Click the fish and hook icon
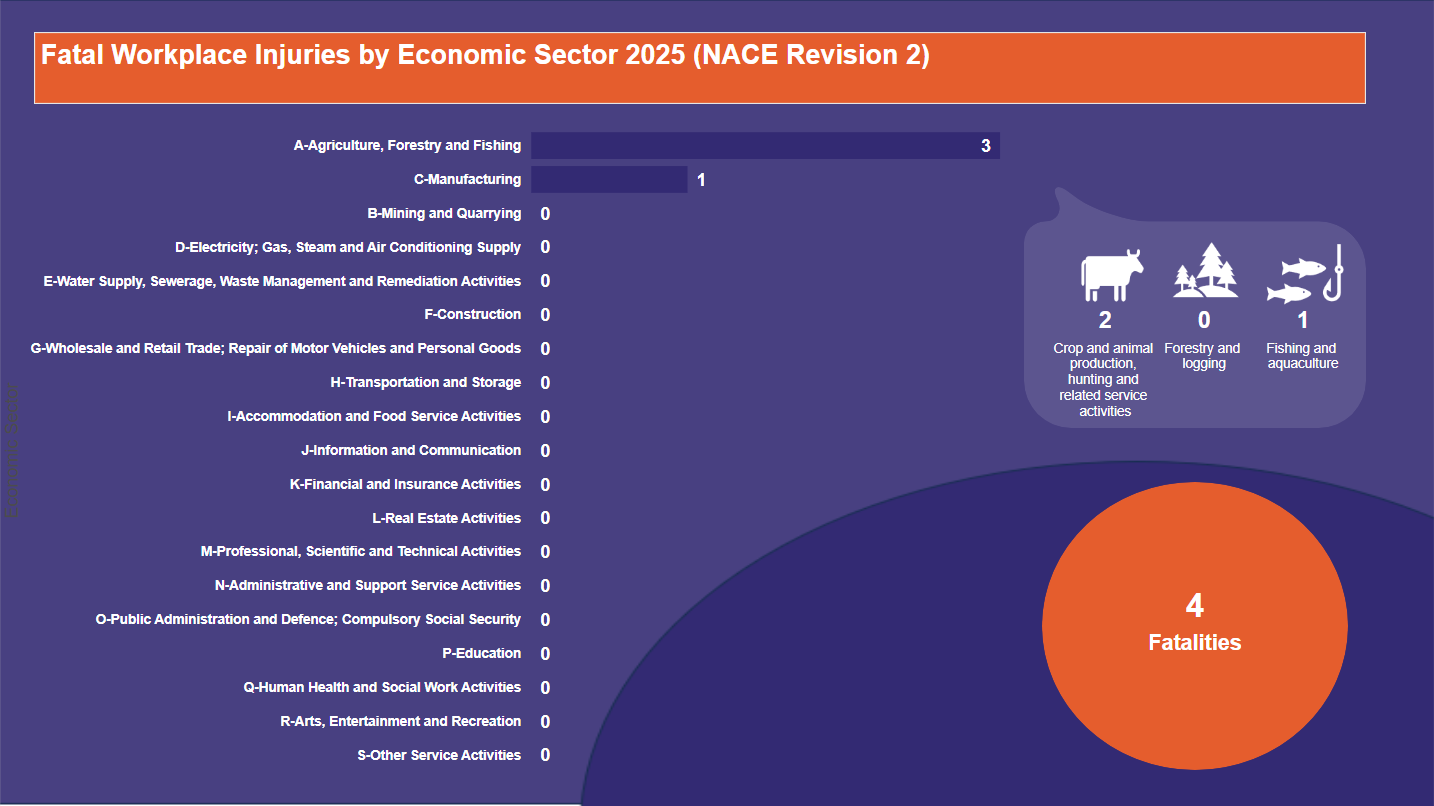Image resolution: width=1434 pixels, height=806 pixels. click(x=1304, y=273)
